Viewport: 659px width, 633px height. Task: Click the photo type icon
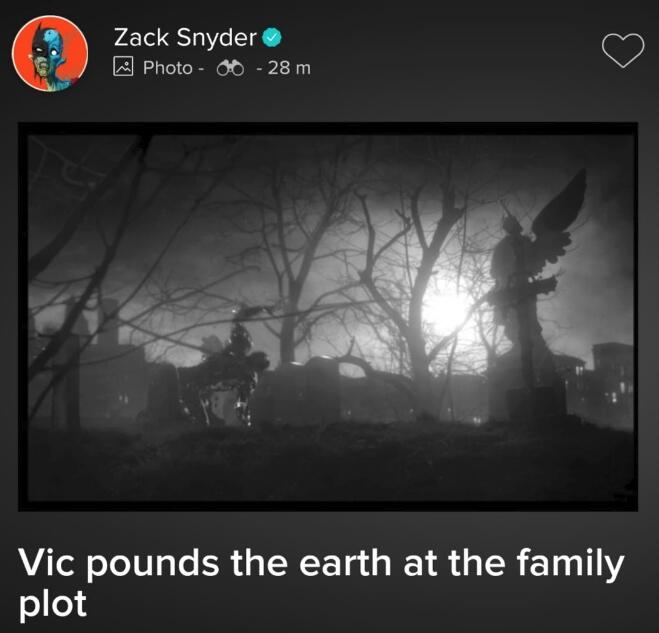click(x=123, y=67)
